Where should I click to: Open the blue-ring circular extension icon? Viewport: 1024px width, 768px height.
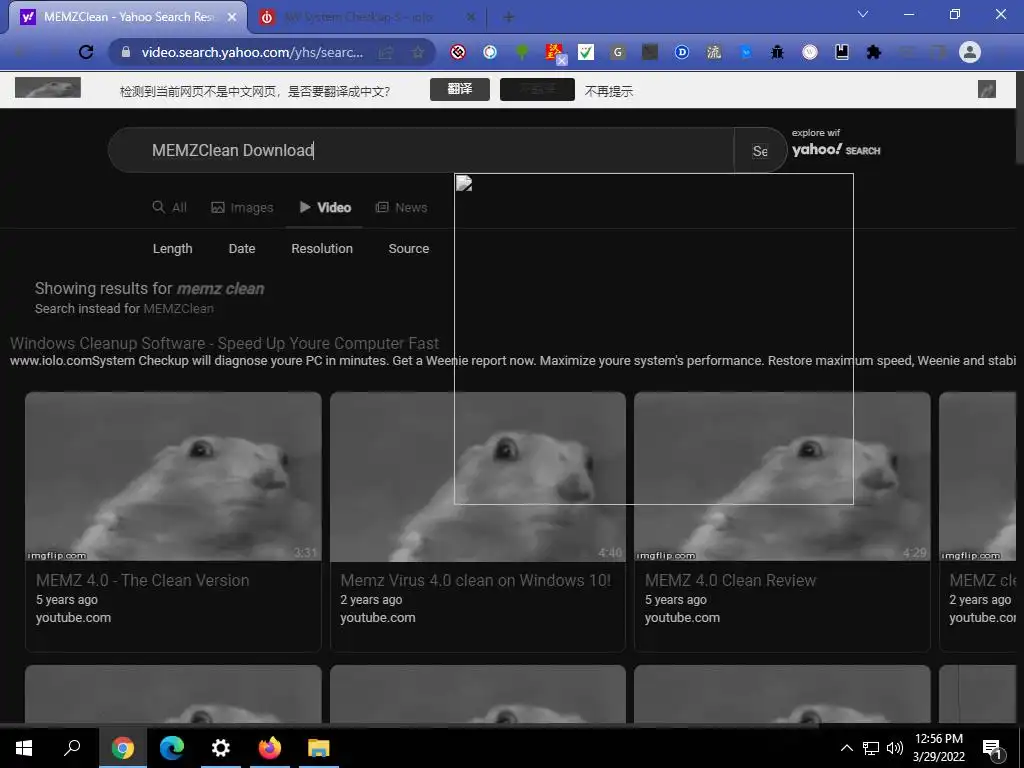[490, 52]
